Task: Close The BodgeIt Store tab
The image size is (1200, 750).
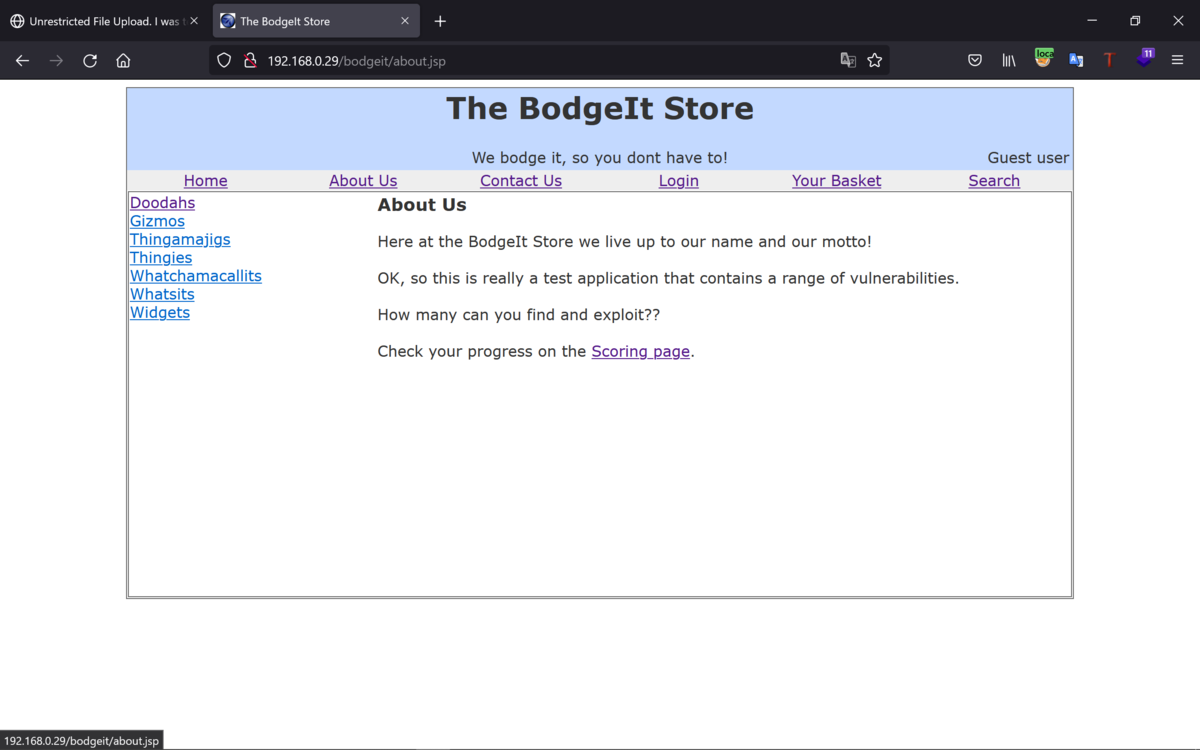Action: (404, 21)
